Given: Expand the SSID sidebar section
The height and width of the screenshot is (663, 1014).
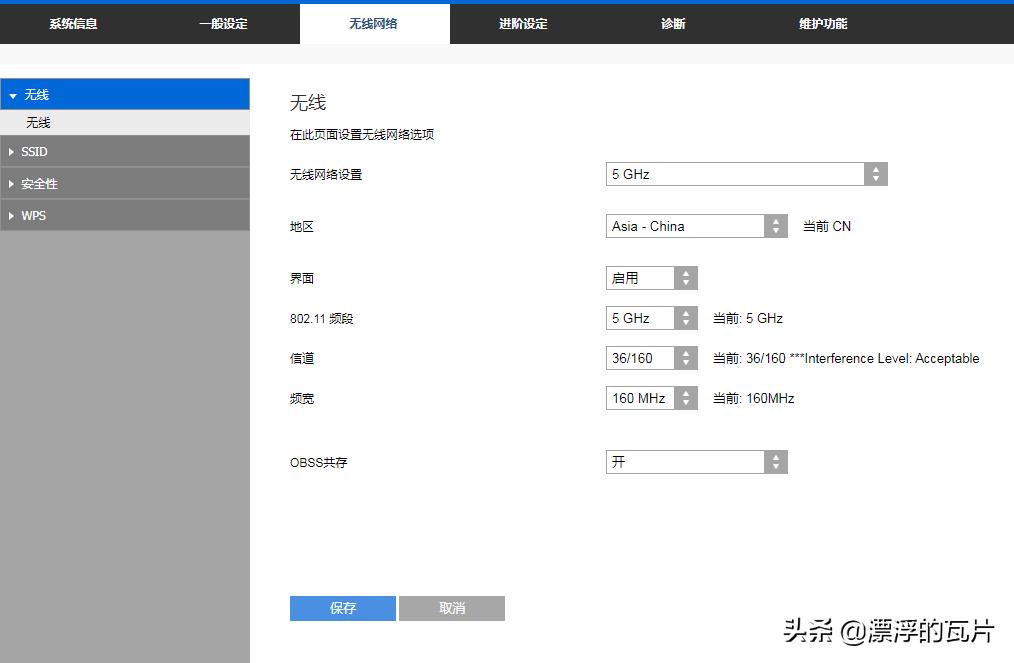Looking at the screenshot, I should coord(125,151).
